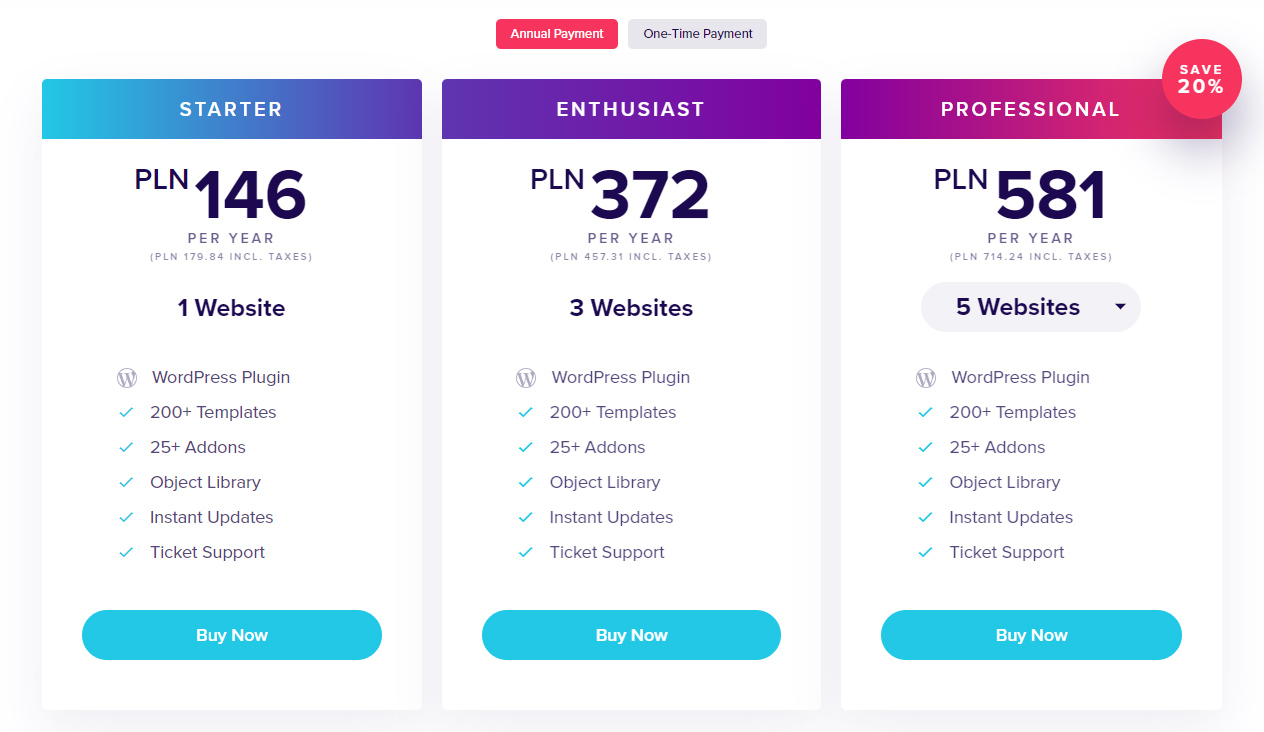Click the WordPress logo in Starter plan

127,378
